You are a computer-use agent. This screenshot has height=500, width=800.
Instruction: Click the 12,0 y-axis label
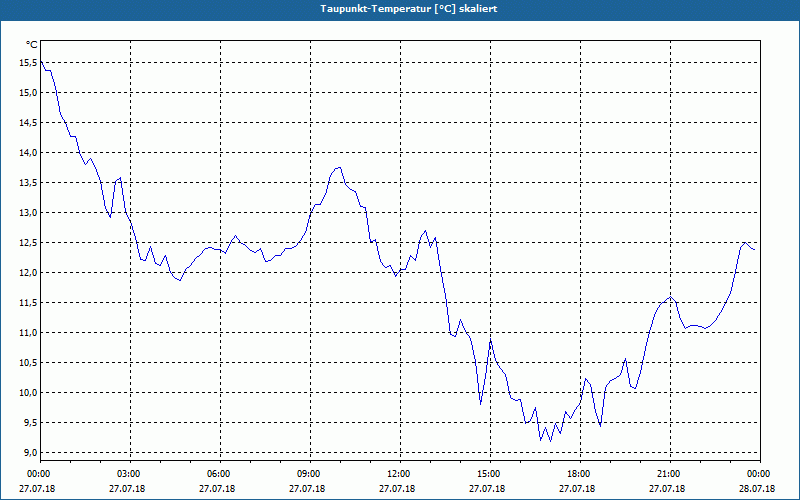(29, 273)
